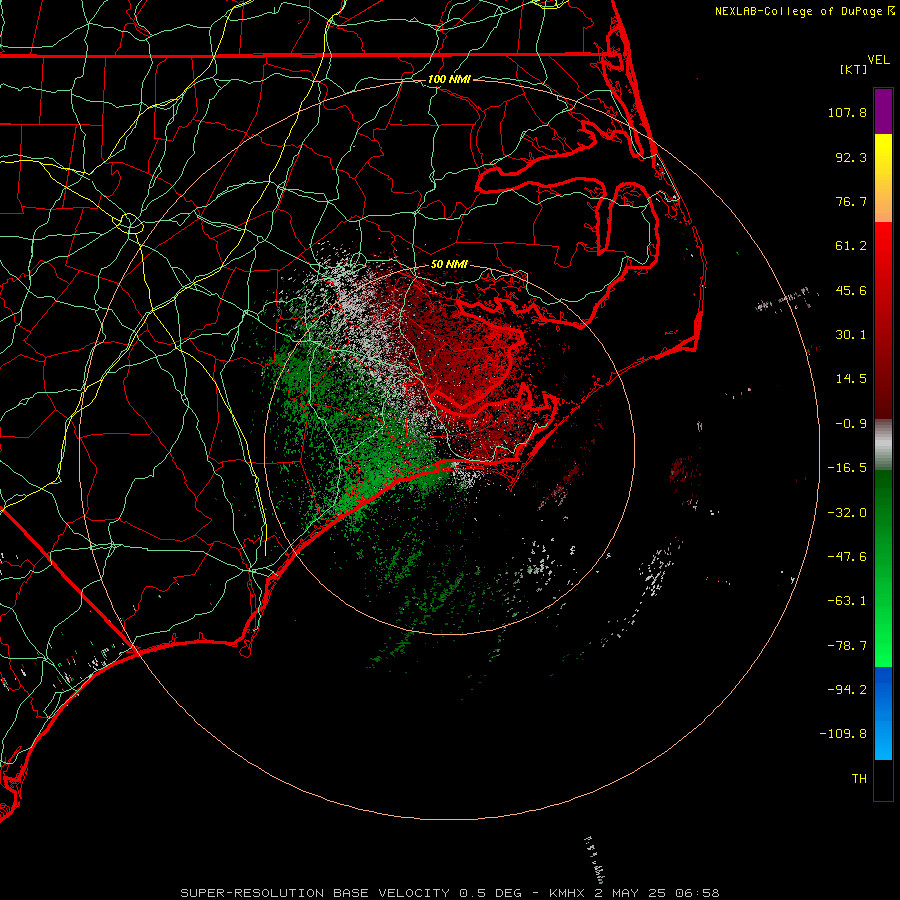900x900 pixels.
Task: Click the -109.8 velocity scale value
Action: [843, 734]
